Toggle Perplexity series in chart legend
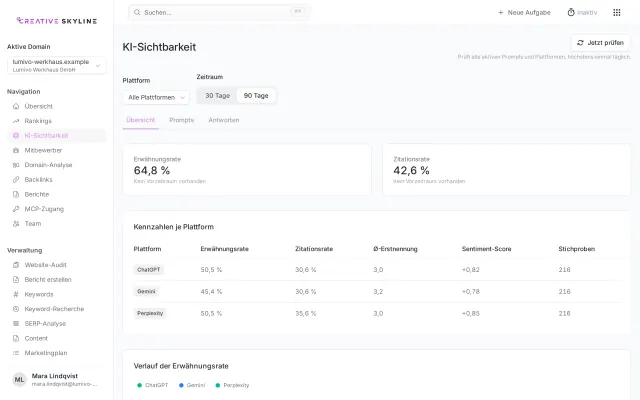This screenshot has height=400, width=640. 232,385
